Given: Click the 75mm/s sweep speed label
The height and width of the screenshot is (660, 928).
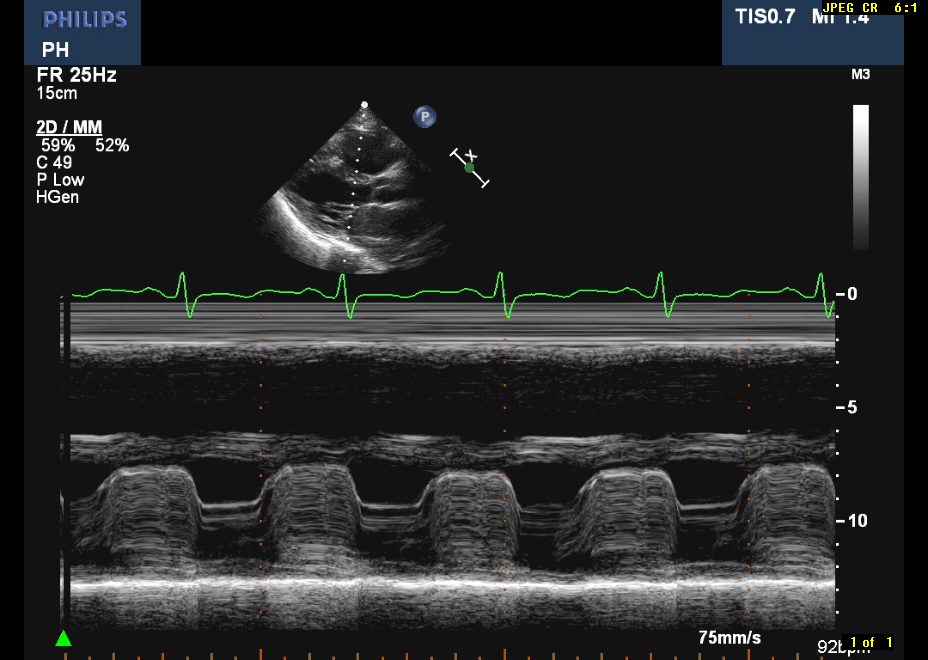Looking at the screenshot, I should (x=729, y=637).
